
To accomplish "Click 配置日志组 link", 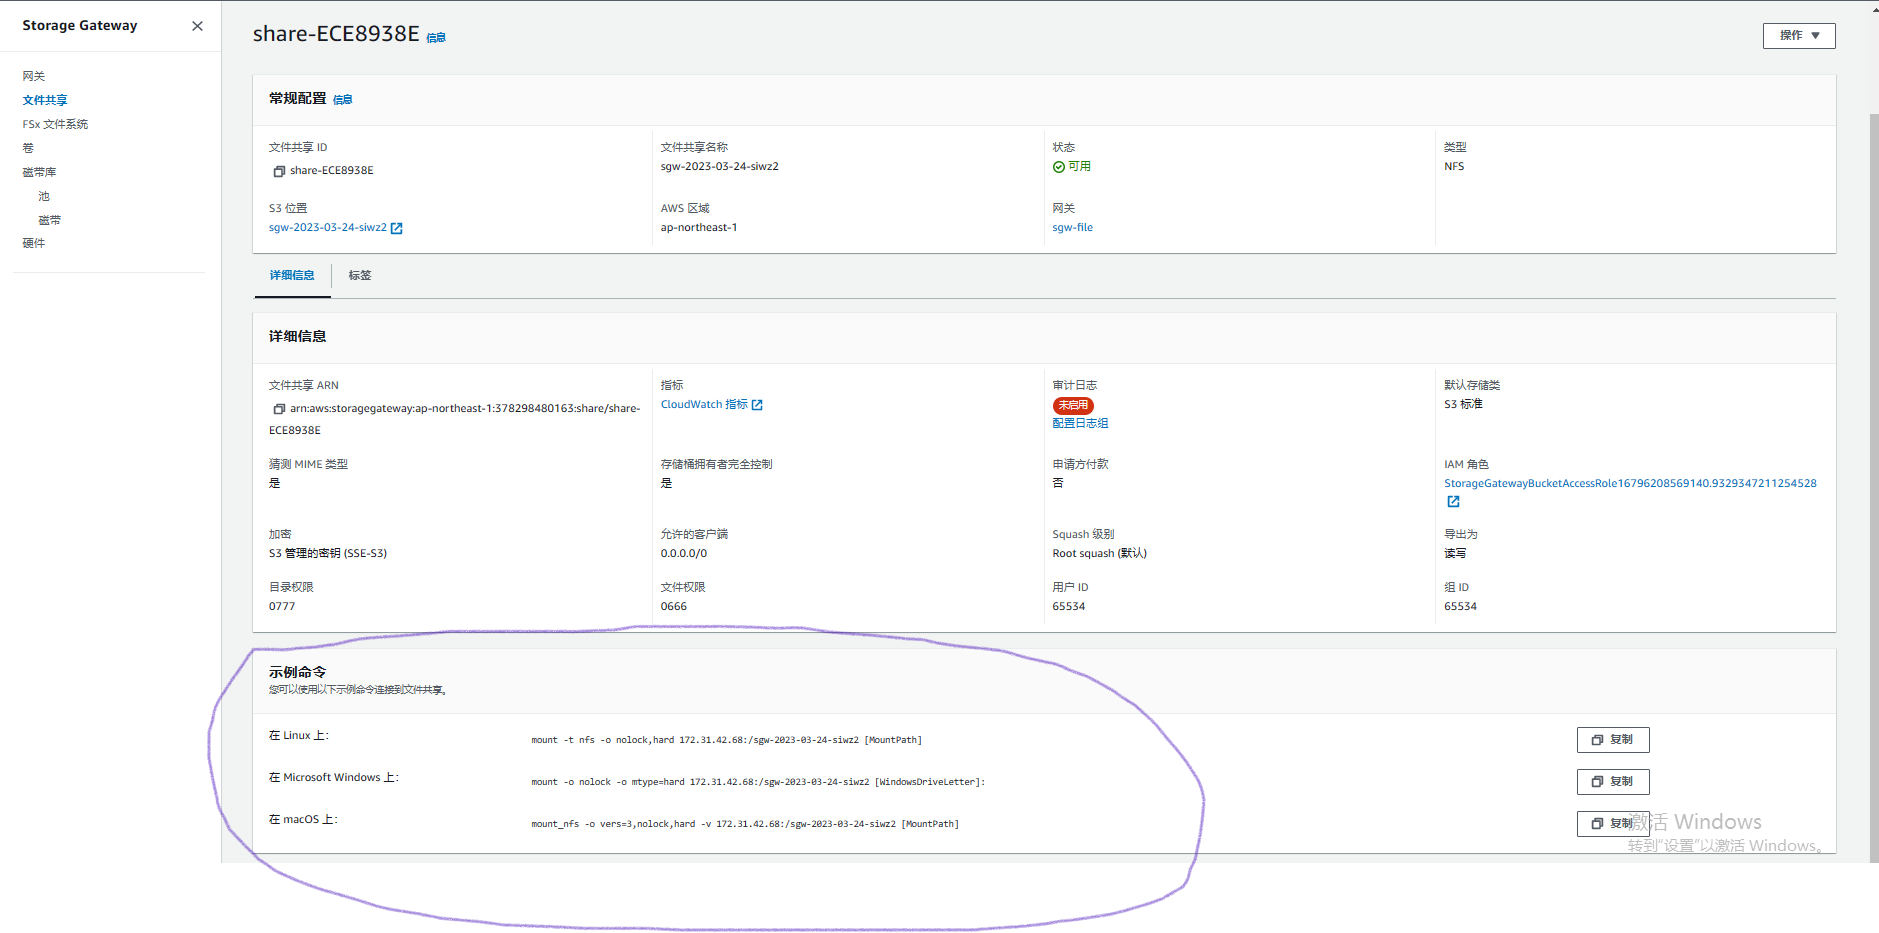I will coord(1080,424).
